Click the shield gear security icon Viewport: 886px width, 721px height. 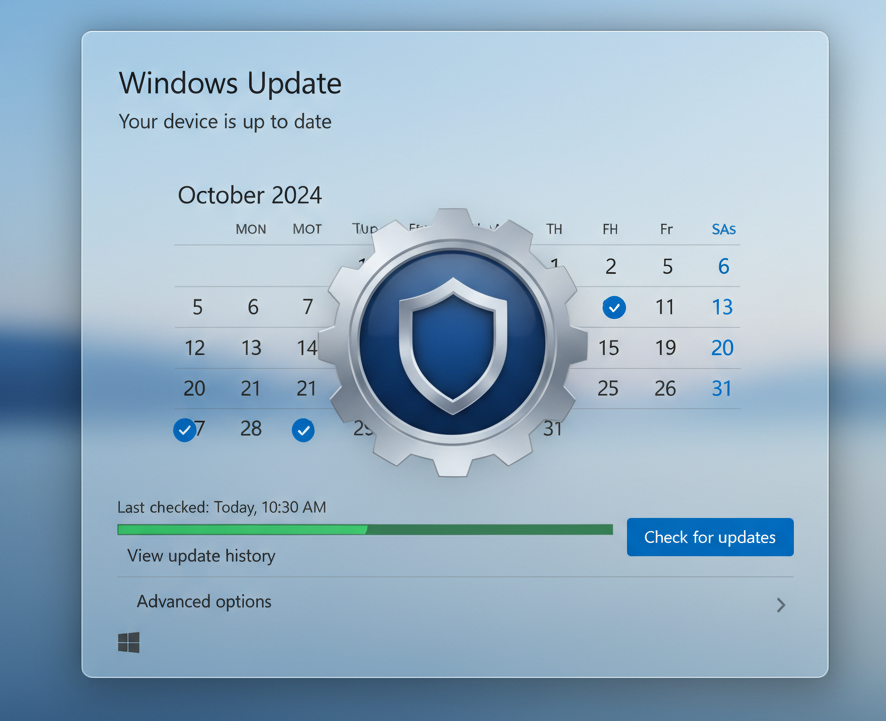(453, 342)
